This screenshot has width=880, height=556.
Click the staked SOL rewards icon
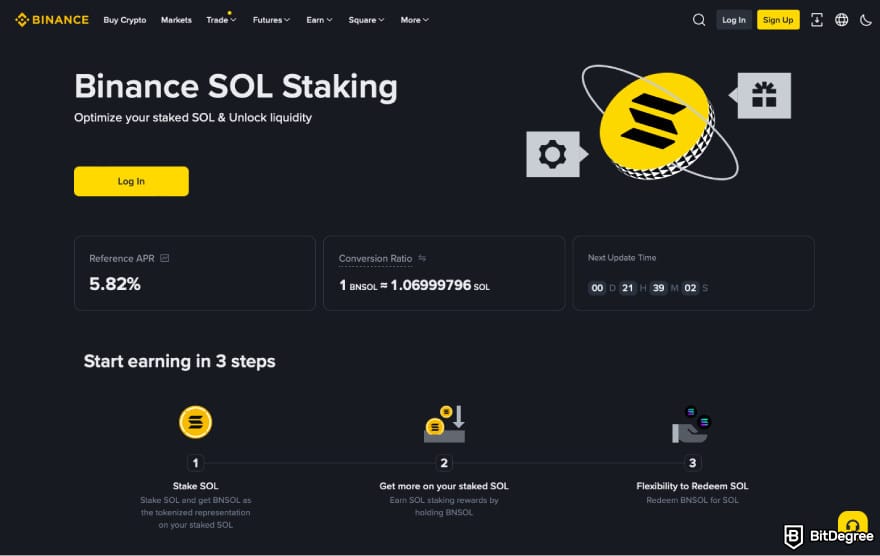(444, 424)
